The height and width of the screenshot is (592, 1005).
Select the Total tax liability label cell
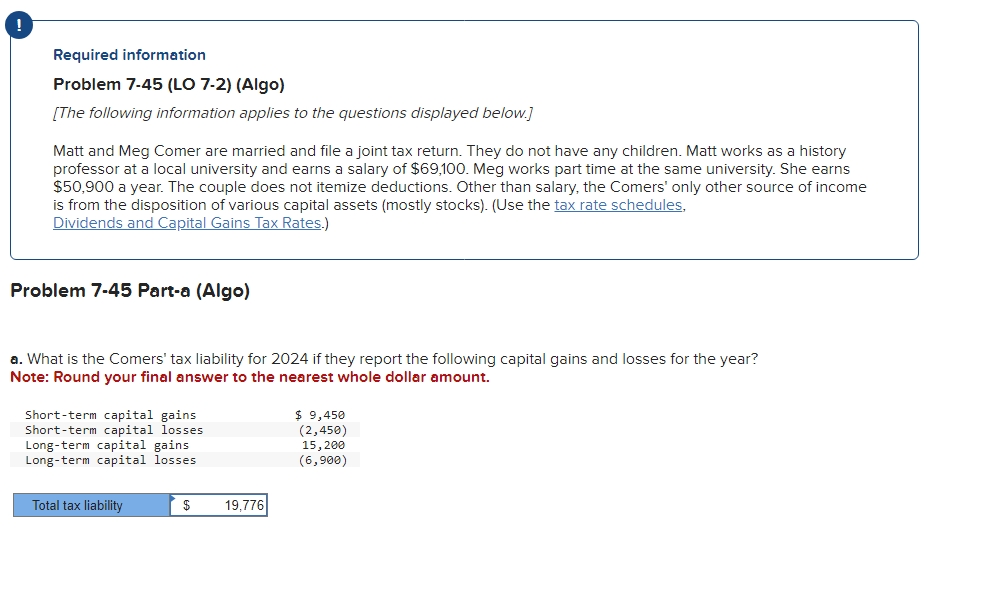(x=92, y=506)
